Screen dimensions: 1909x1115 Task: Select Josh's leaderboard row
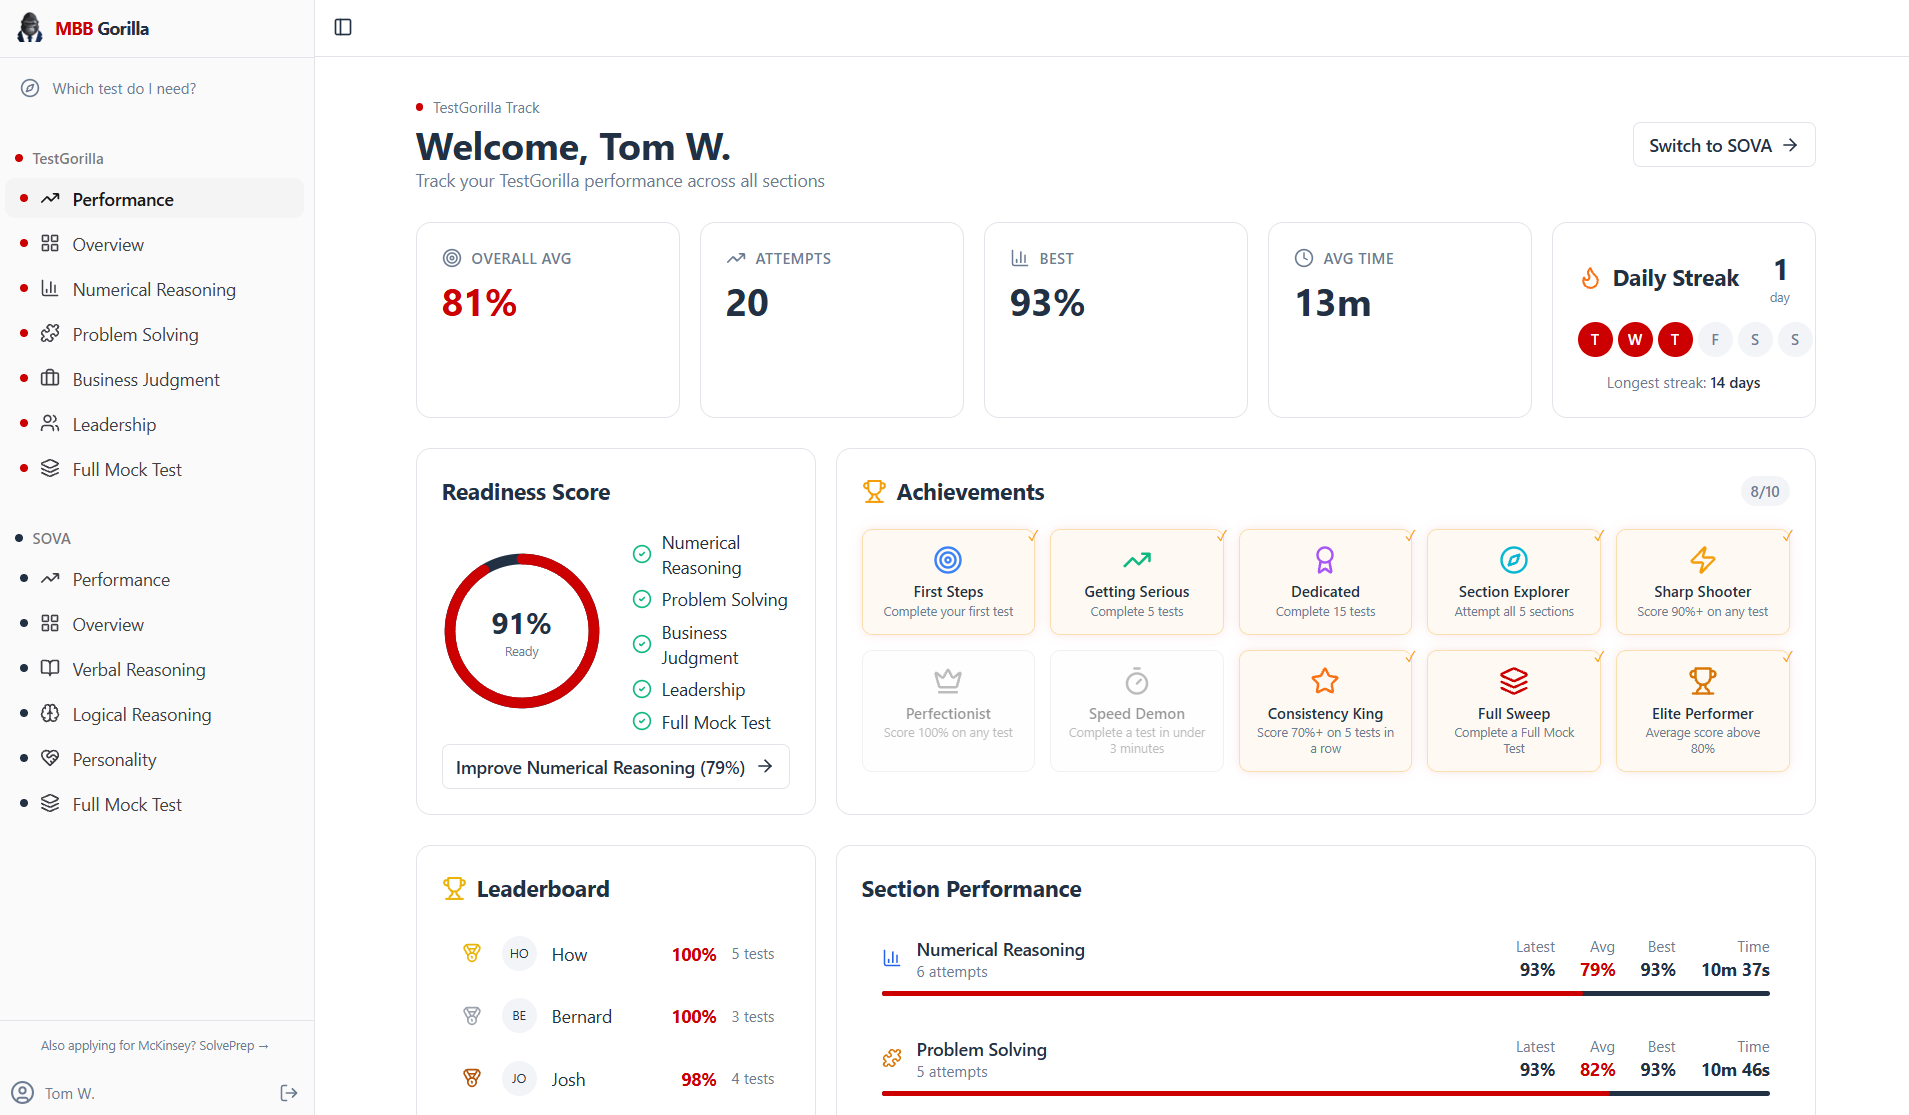click(x=616, y=1079)
